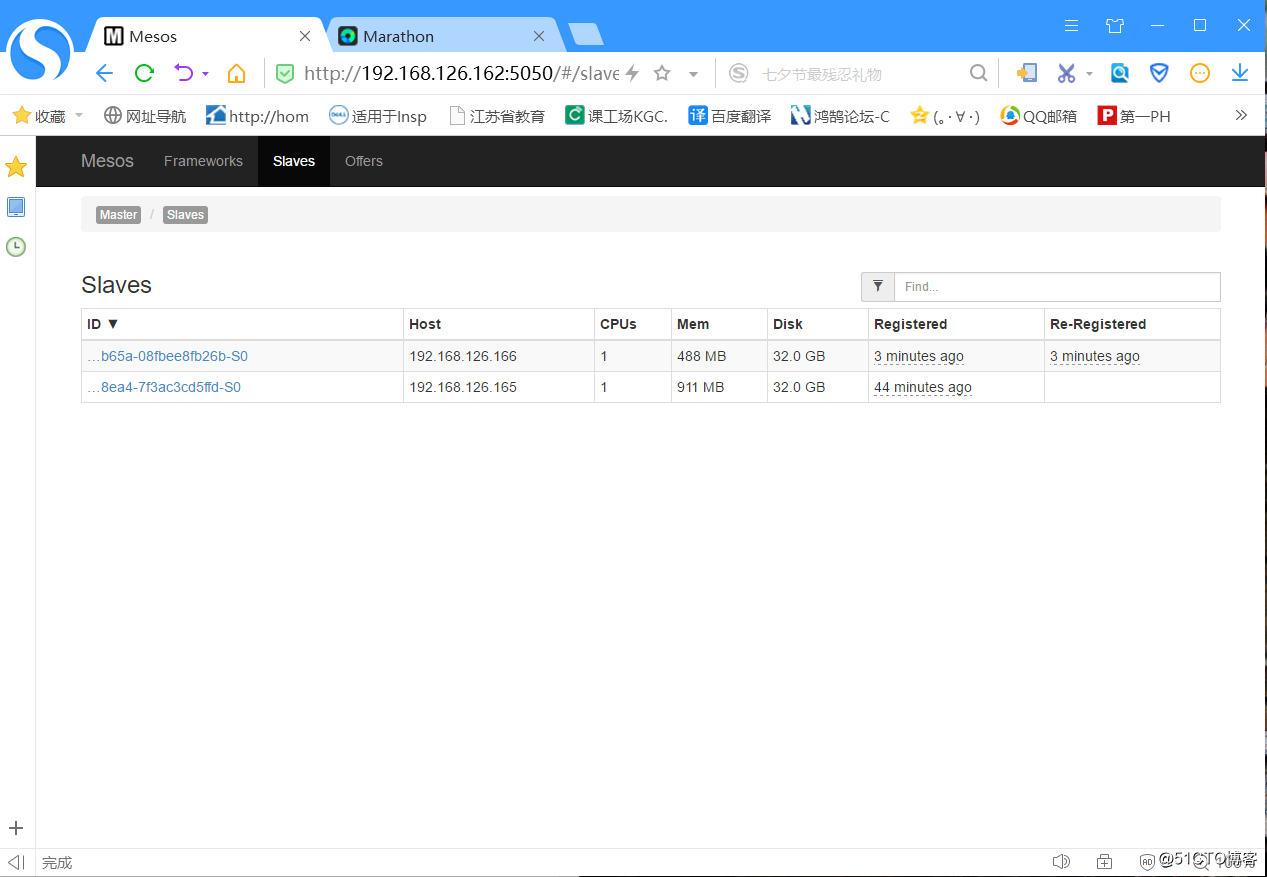Open a new browser tab

586,35
